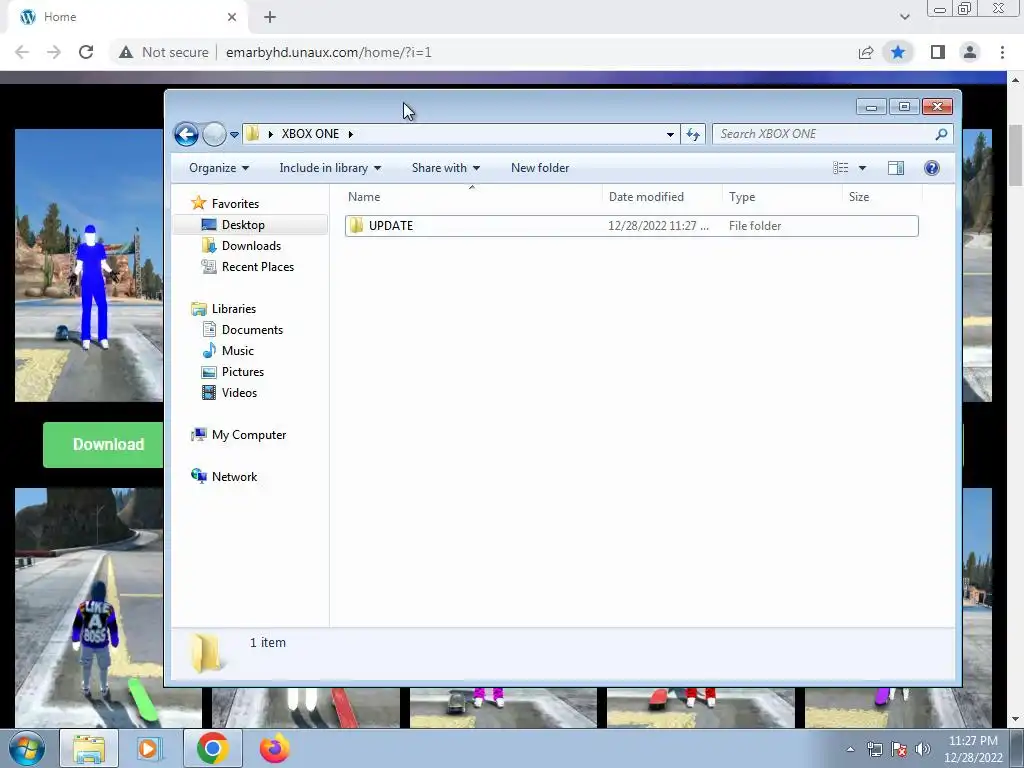Open the Windows Start menu
Image resolution: width=1024 pixels, height=768 pixels.
(27, 748)
